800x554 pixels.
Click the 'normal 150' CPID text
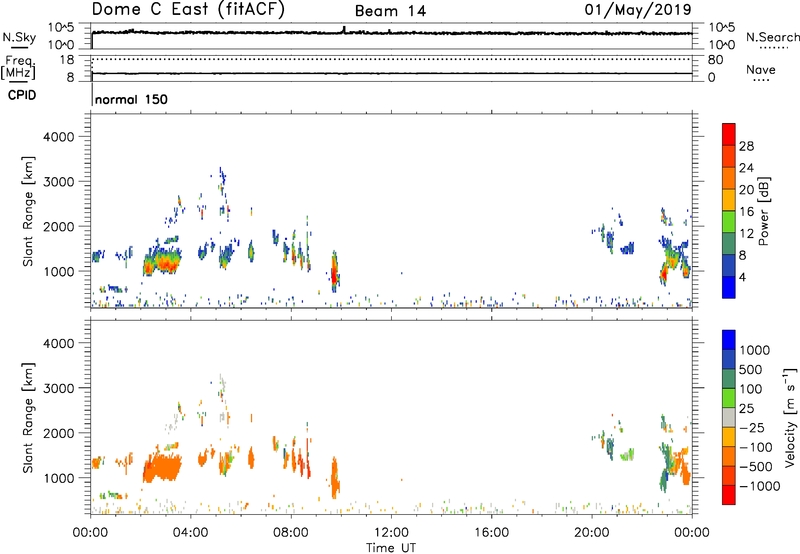click(x=131, y=99)
